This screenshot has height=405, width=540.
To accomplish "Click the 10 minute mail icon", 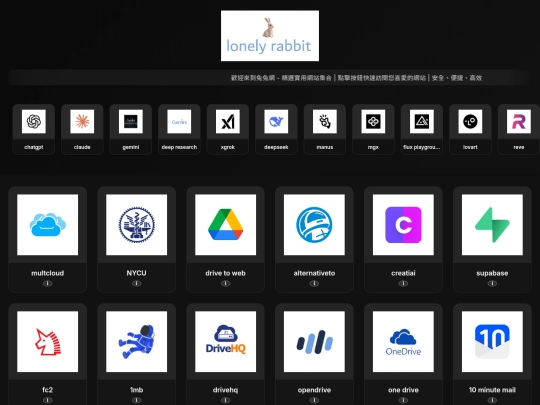I will pos(492,342).
